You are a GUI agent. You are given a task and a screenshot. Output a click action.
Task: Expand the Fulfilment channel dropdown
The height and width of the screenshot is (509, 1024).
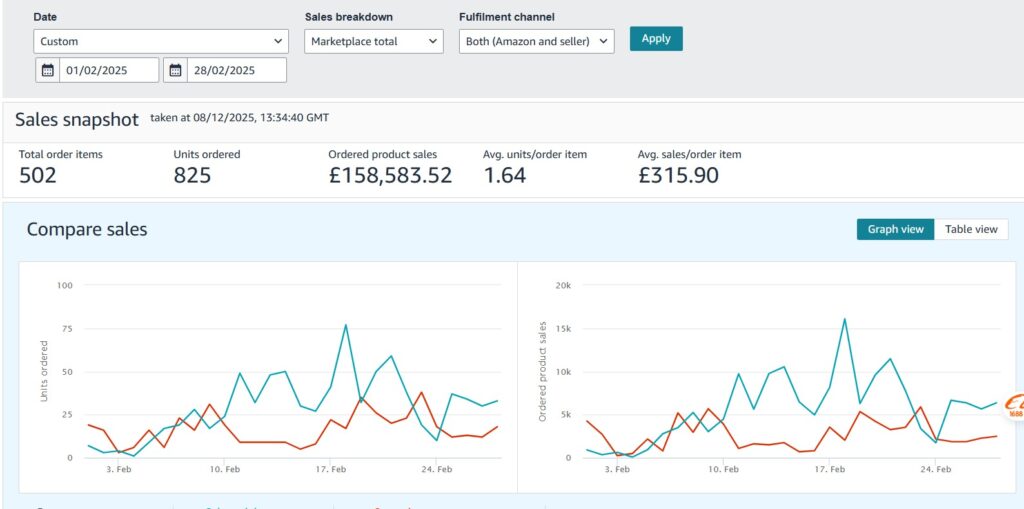pyautogui.click(x=536, y=41)
